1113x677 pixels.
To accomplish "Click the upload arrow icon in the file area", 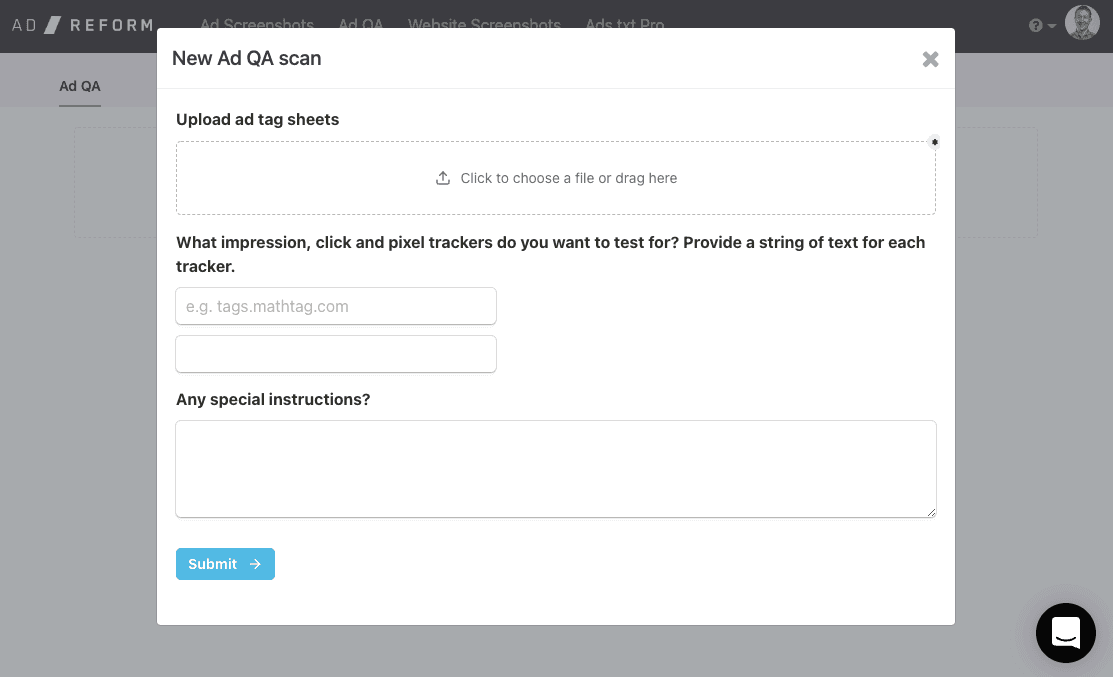I will tap(443, 177).
